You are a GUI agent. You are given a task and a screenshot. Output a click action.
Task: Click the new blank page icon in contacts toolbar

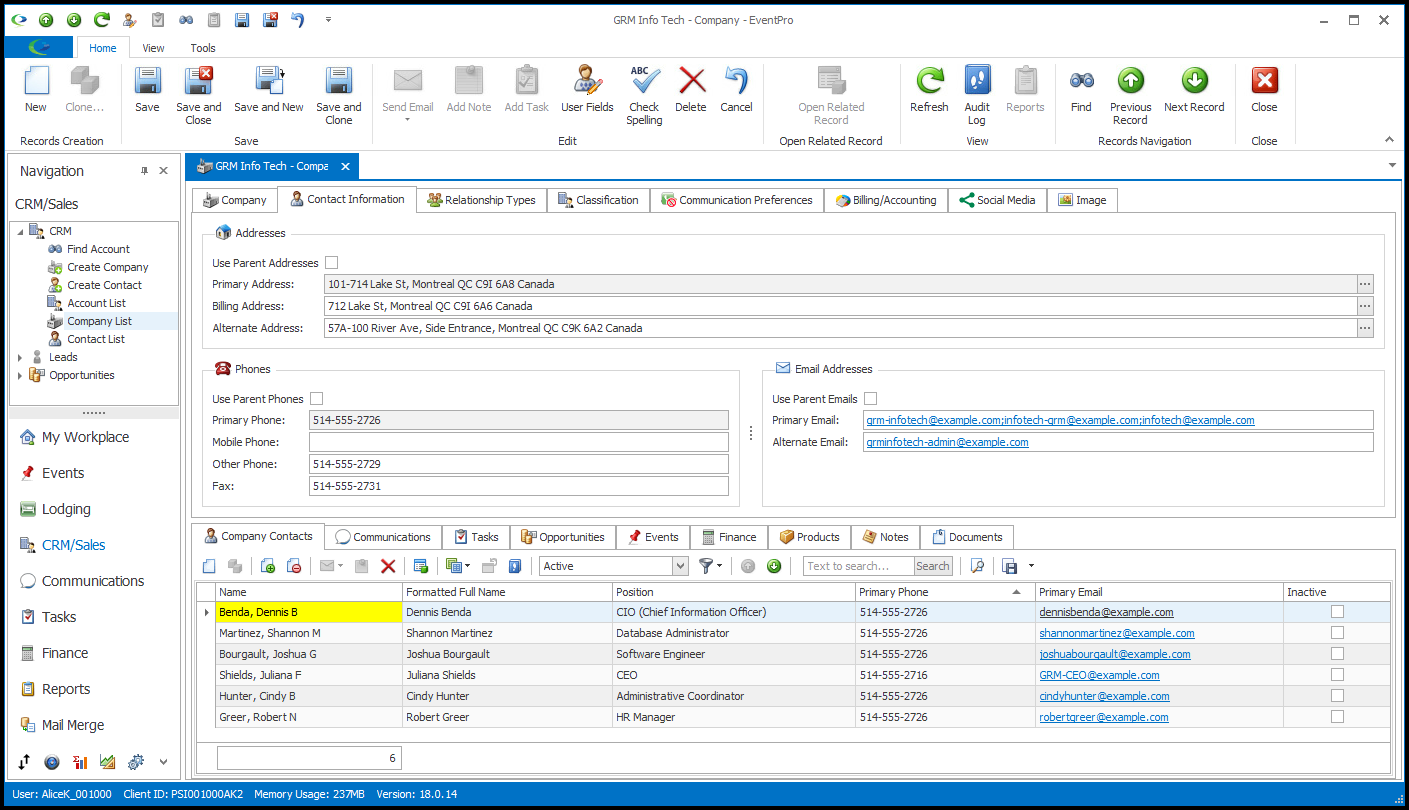pos(209,566)
